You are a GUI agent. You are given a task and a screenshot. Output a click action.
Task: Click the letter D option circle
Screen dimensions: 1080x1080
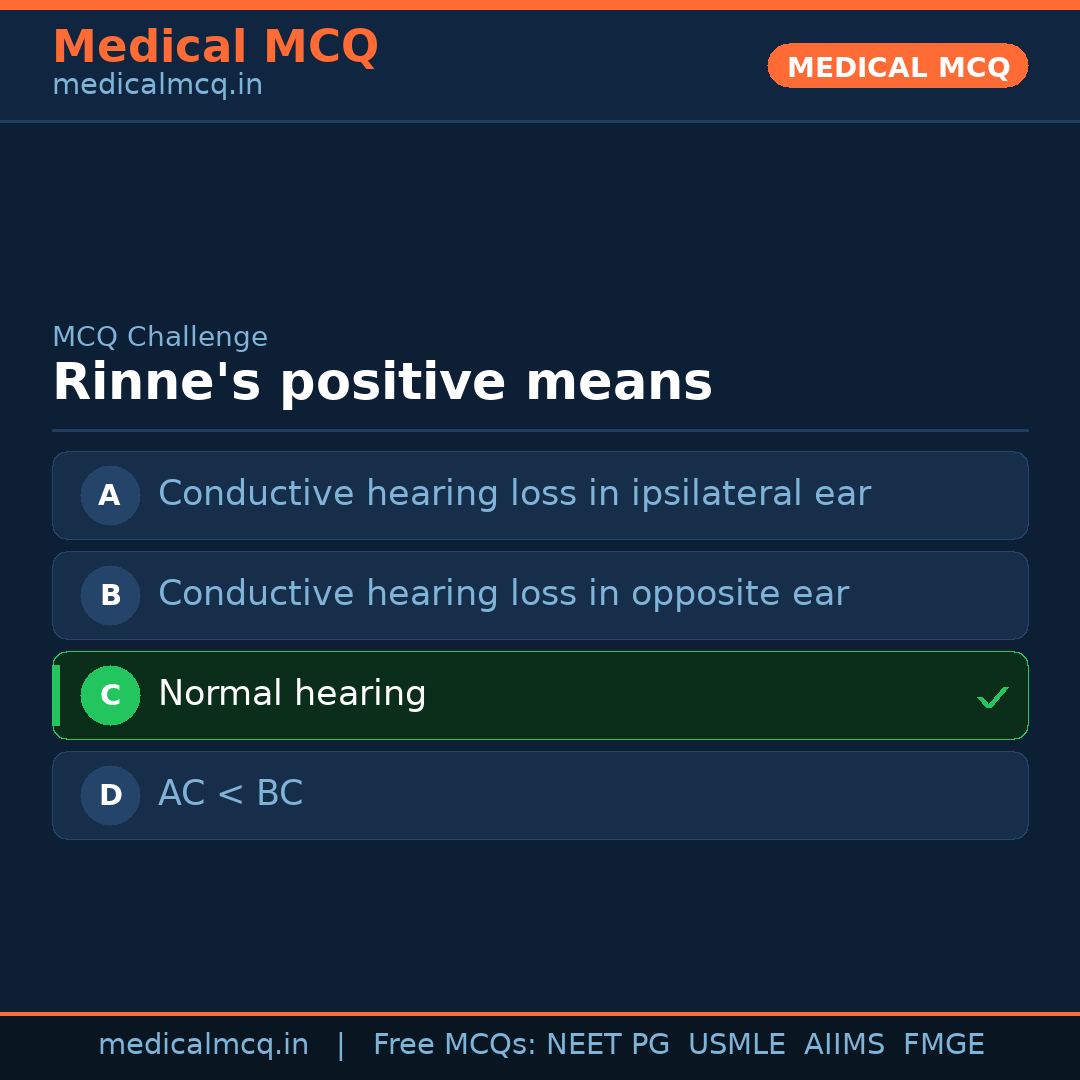pyautogui.click(x=110, y=795)
